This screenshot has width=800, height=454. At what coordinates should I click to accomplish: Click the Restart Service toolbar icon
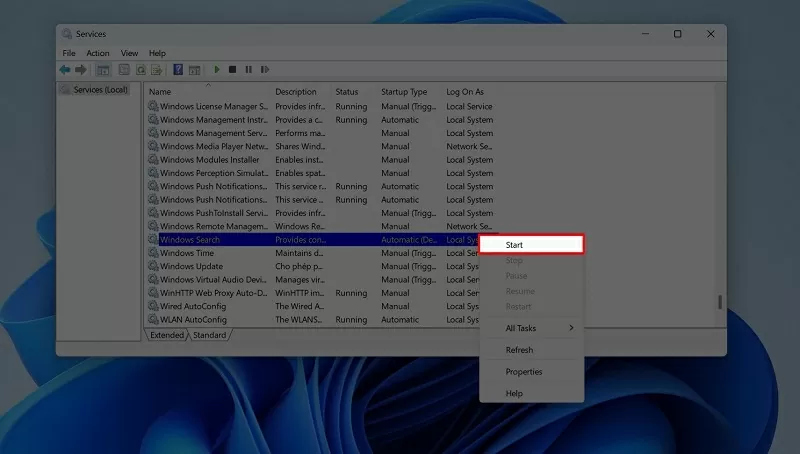[x=264, y=70]
